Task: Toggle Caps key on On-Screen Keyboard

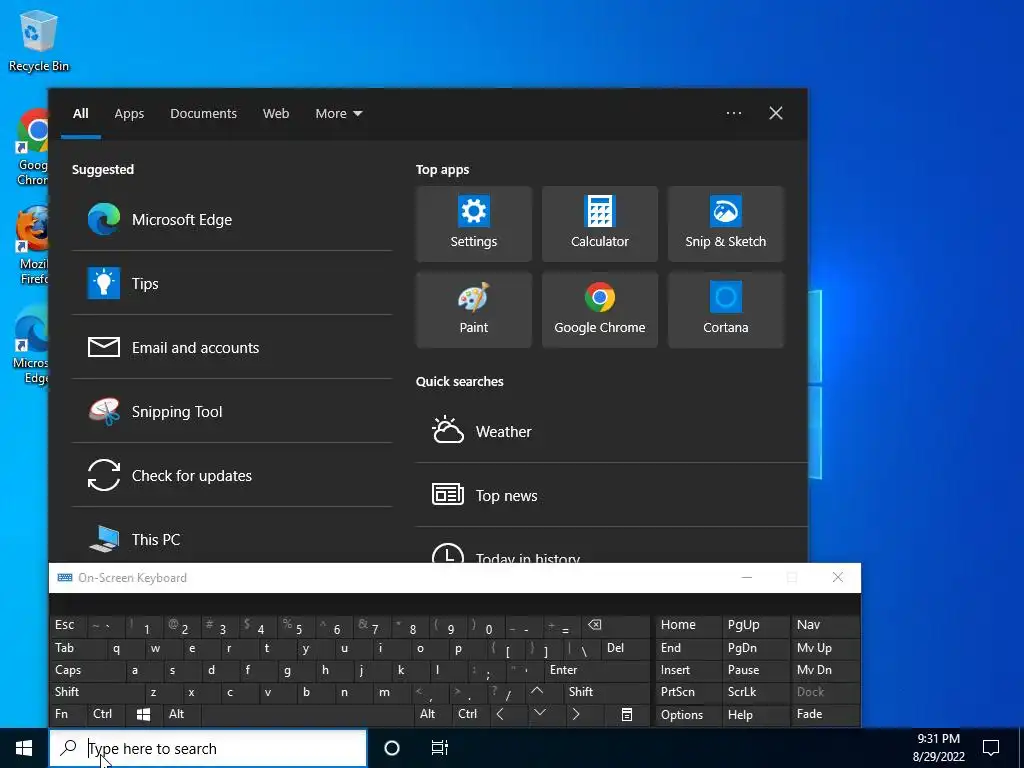Action: point(87,671)
